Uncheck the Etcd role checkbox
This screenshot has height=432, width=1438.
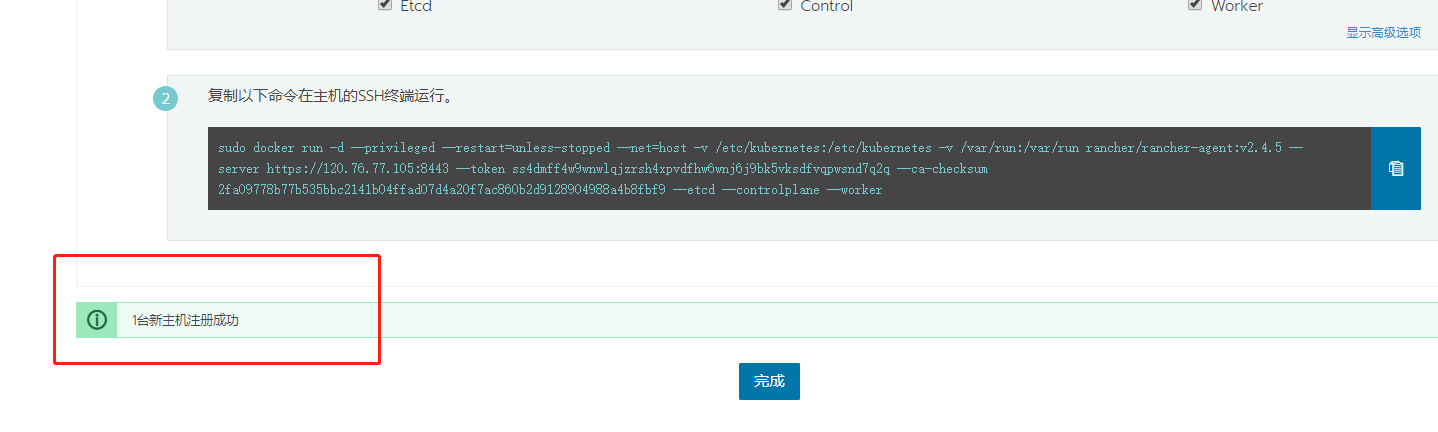tap(385, 5)
